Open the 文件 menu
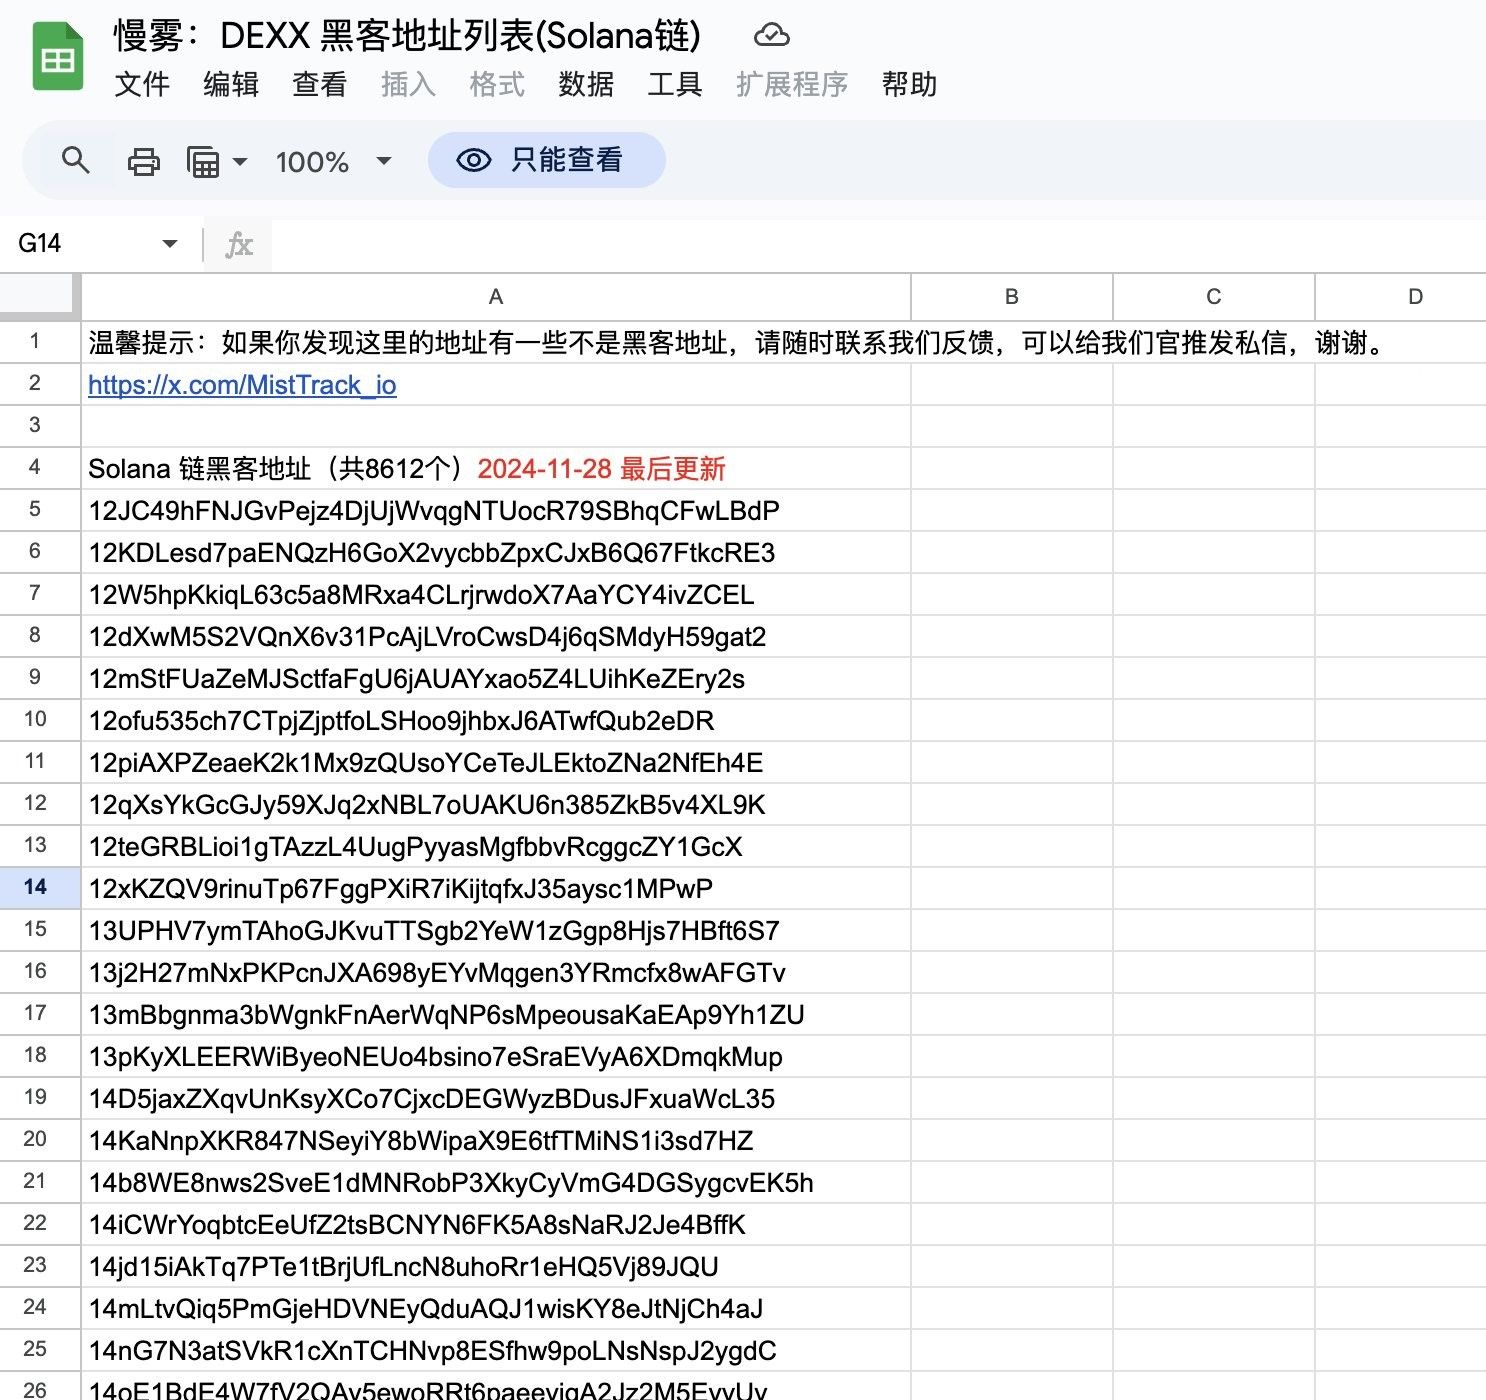The width and height of the screenshot is (1486, 1400). (142, 85)
